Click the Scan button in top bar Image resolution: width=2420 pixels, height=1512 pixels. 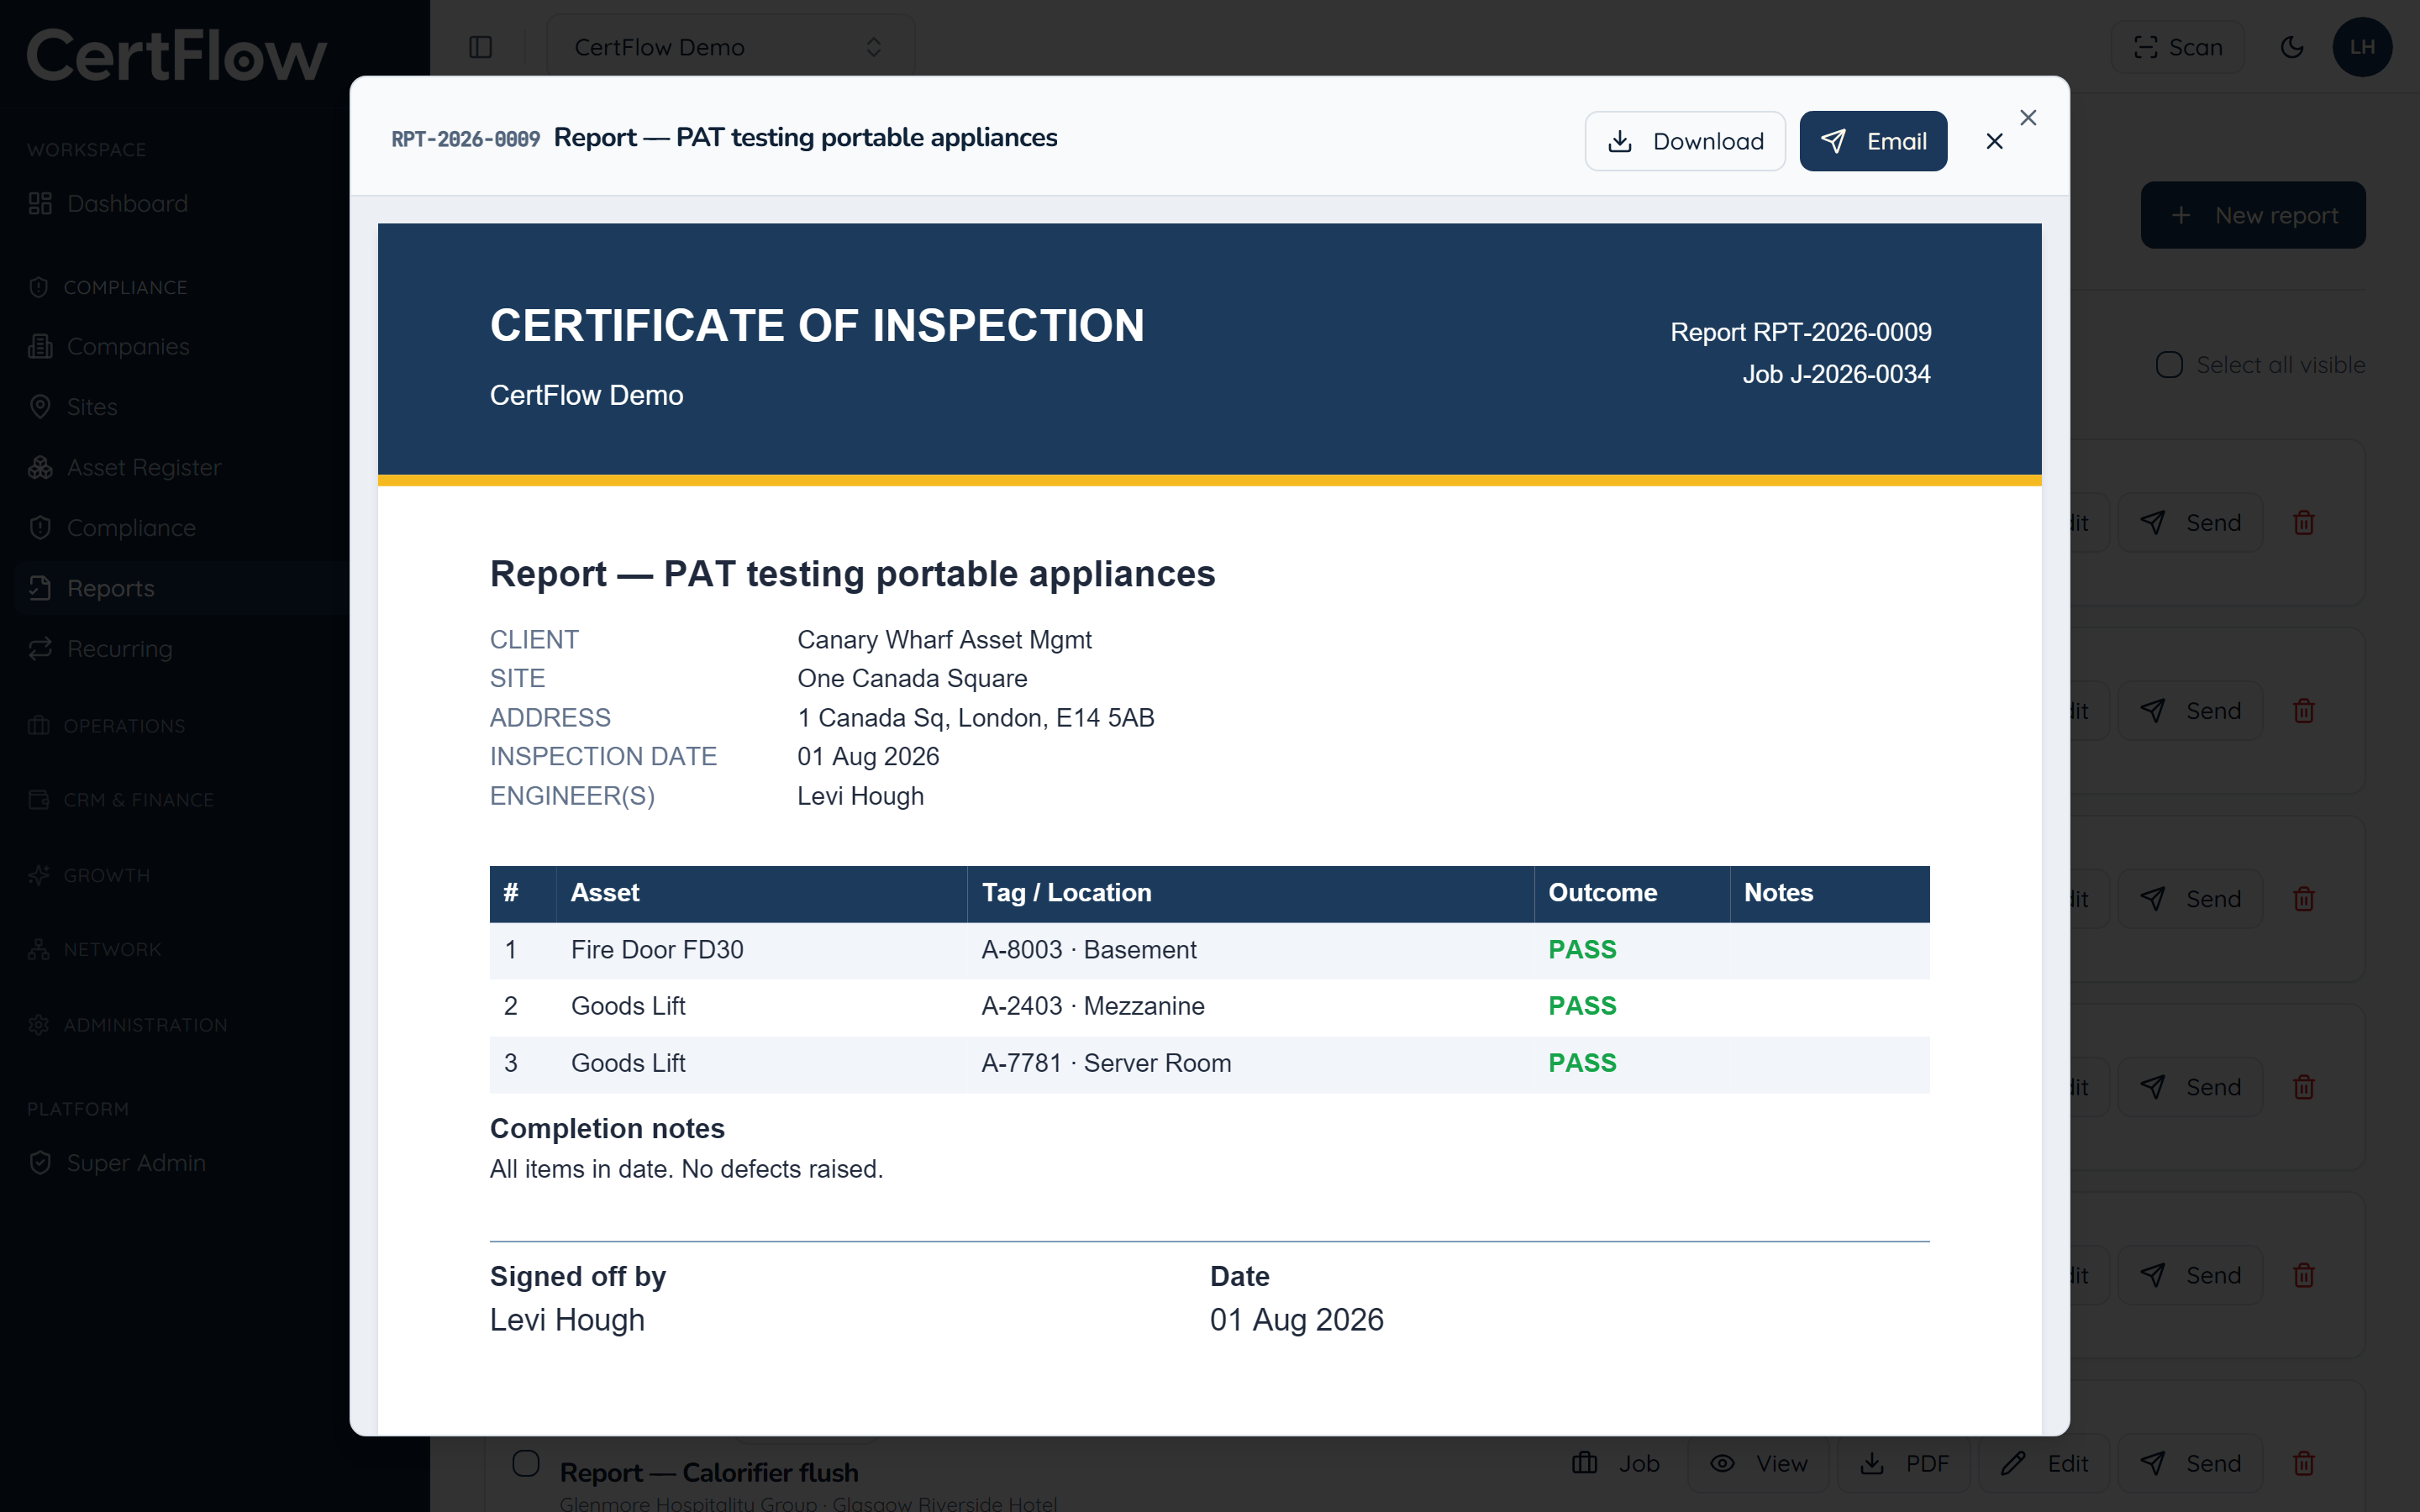tap(2177, 47)
